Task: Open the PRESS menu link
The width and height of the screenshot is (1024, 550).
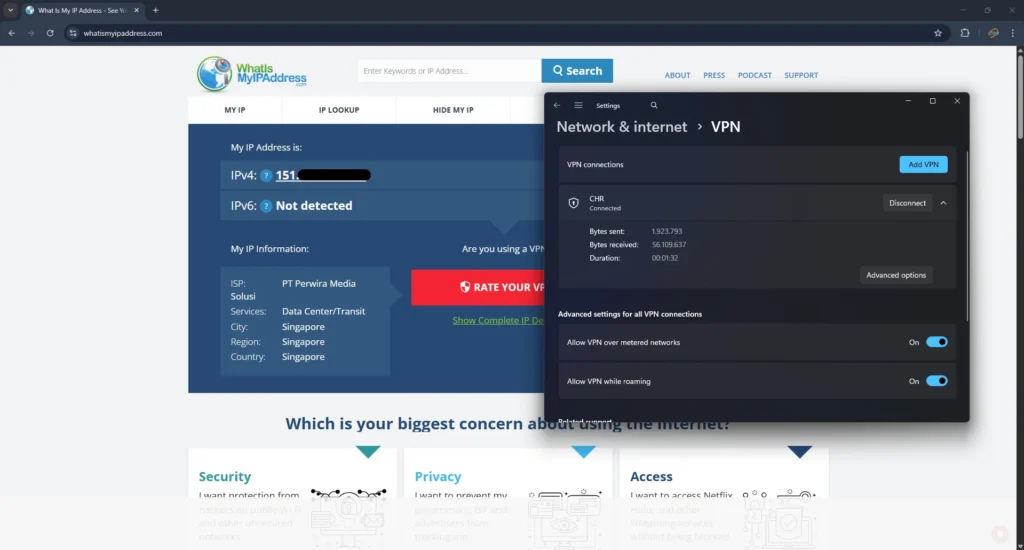Action: coord(714,75)
